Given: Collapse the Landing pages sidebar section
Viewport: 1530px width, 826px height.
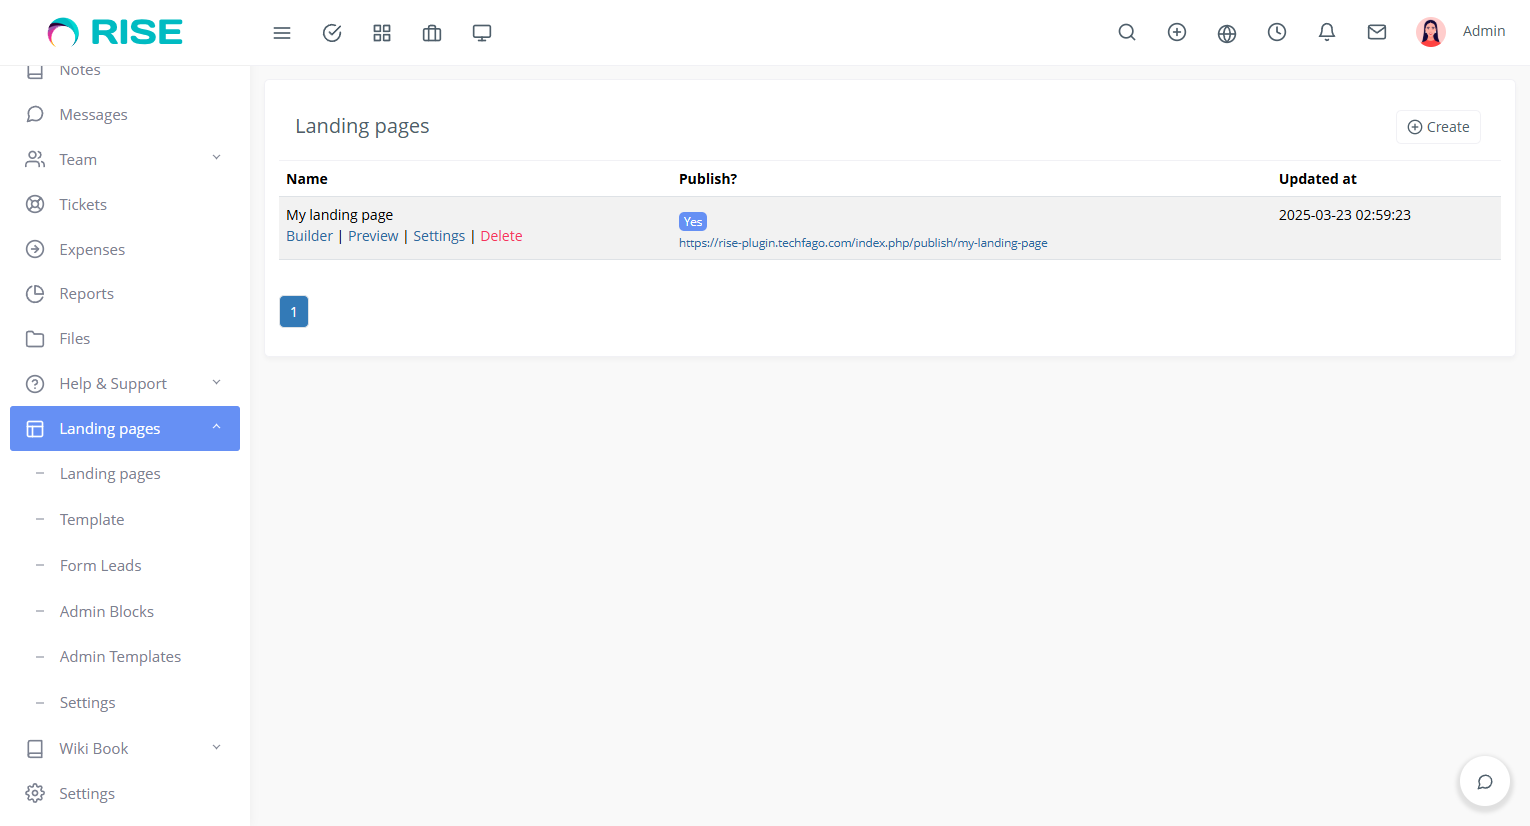Looking at the screenshot, I should 217,428.
